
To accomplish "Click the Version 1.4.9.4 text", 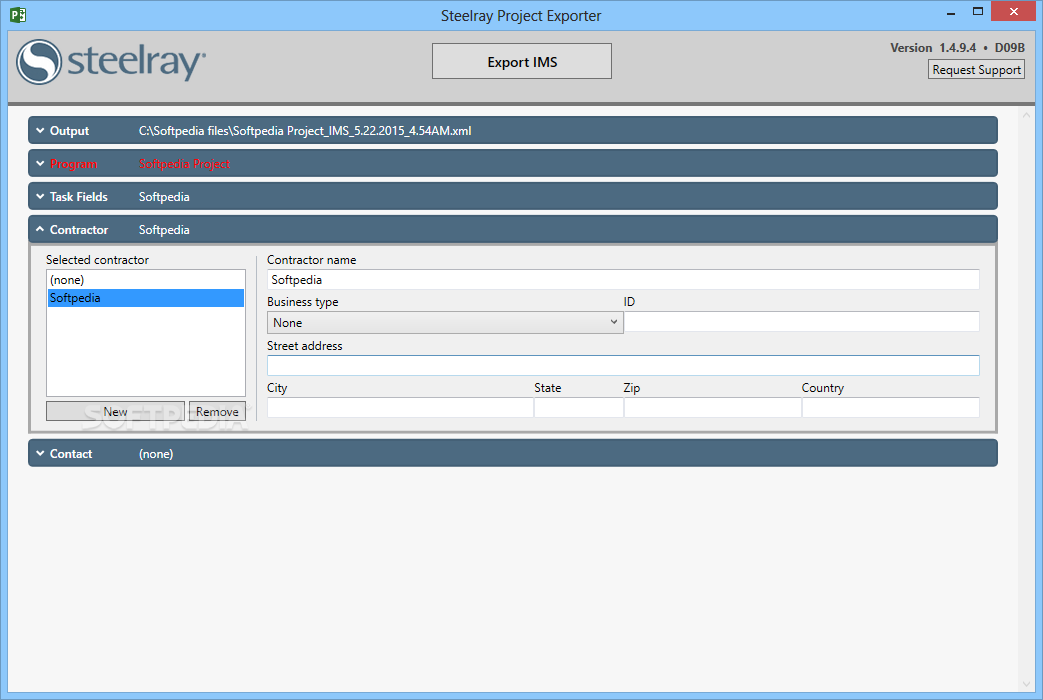I will (933, 48).
